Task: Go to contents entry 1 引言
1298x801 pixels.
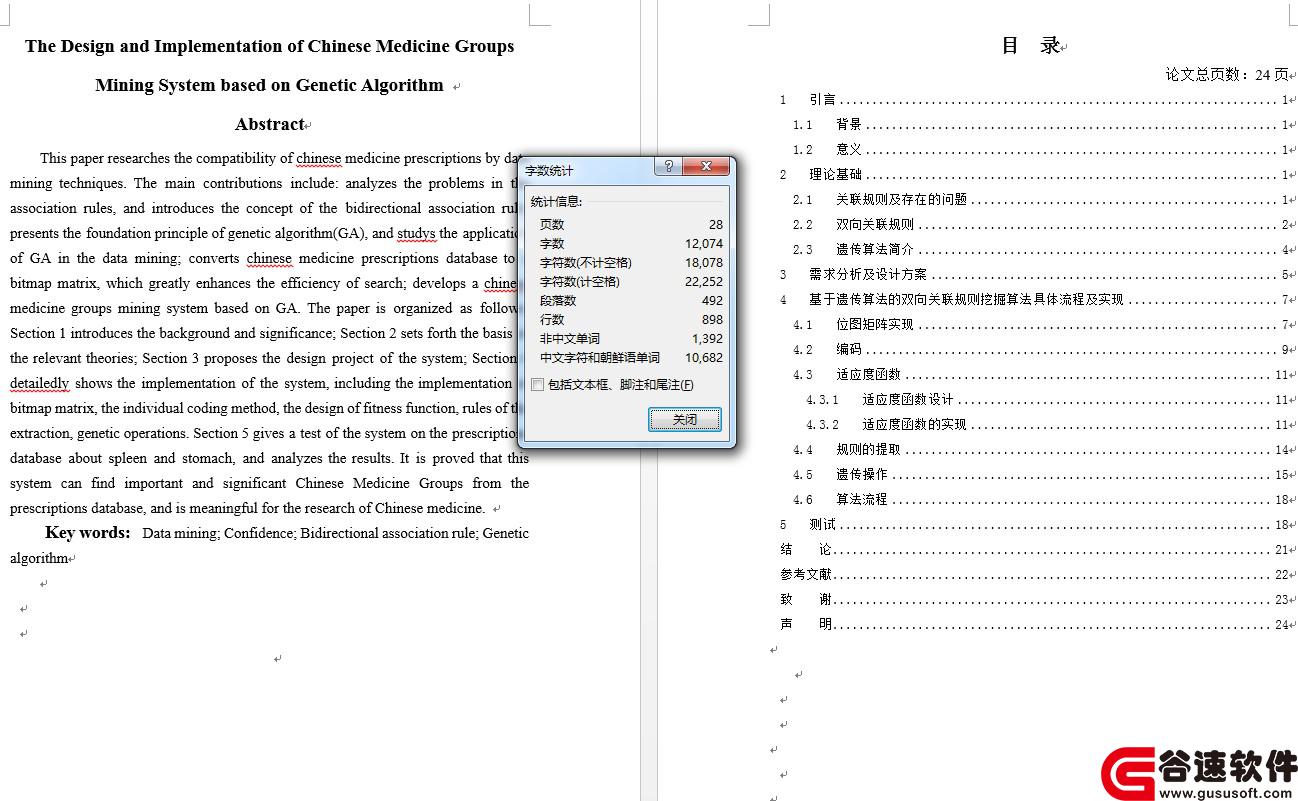Action: pos(1035,100)
